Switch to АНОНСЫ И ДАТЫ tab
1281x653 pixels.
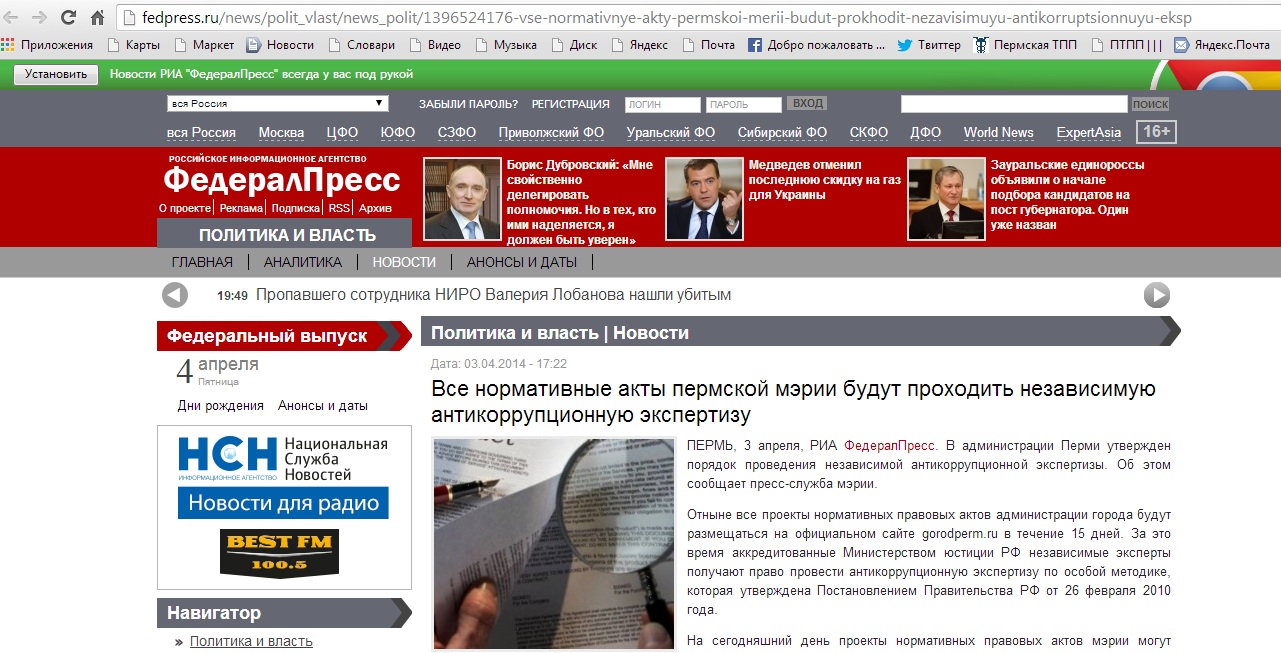click(x=522, y=262)
